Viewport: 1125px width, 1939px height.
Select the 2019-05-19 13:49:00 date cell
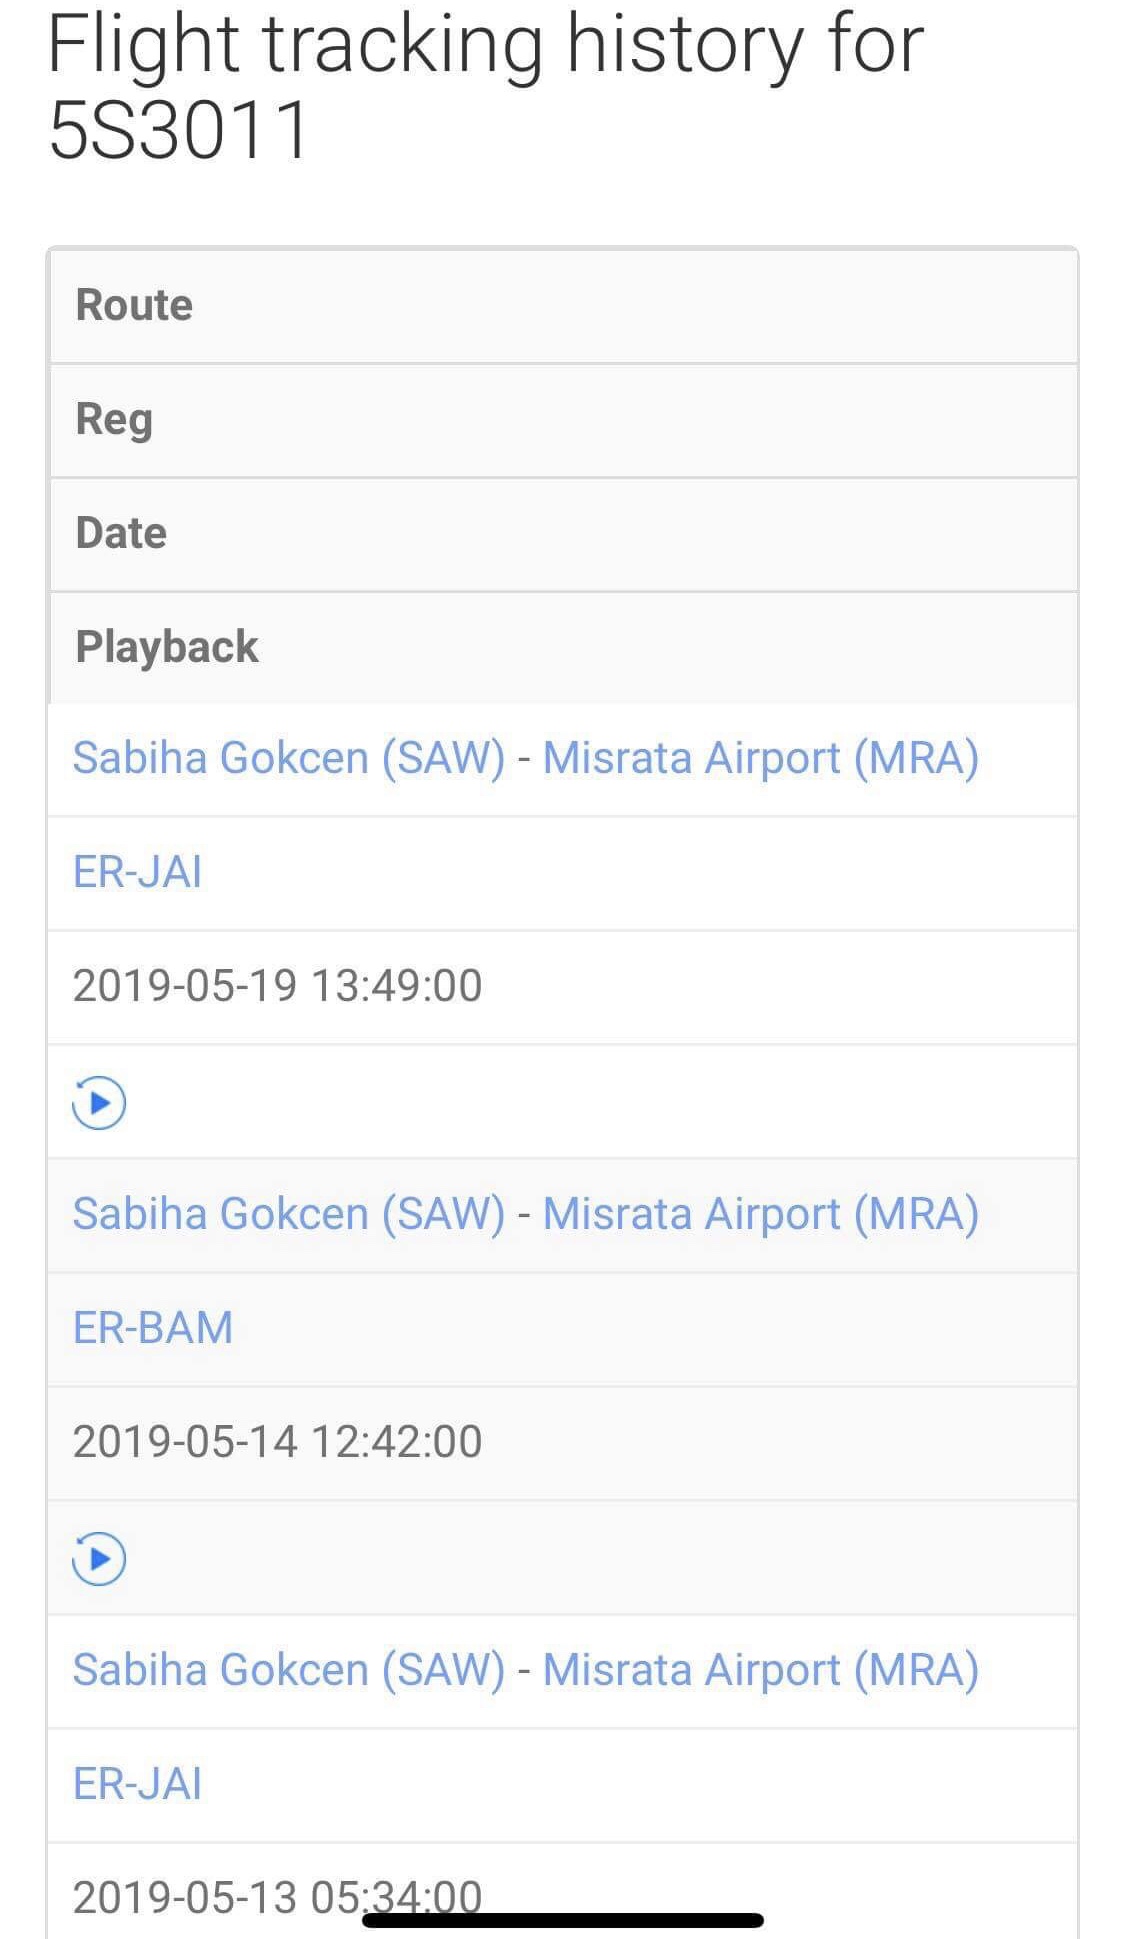tap(277, 986)
